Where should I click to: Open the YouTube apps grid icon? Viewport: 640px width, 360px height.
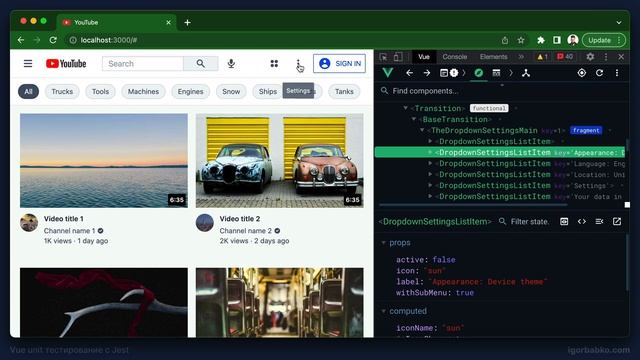pyautogui.click(x=274, y=64)
